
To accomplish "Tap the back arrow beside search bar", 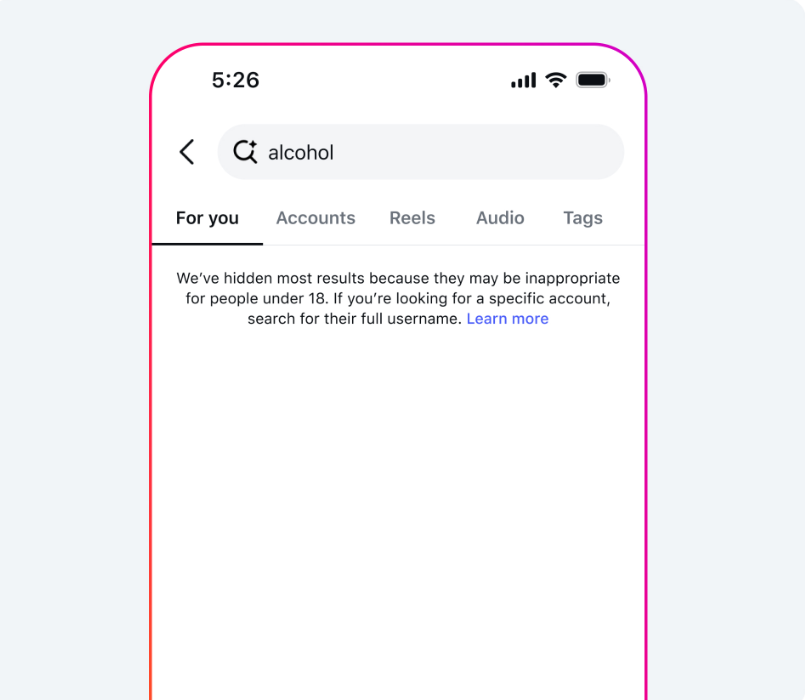I will click(187, 152).
